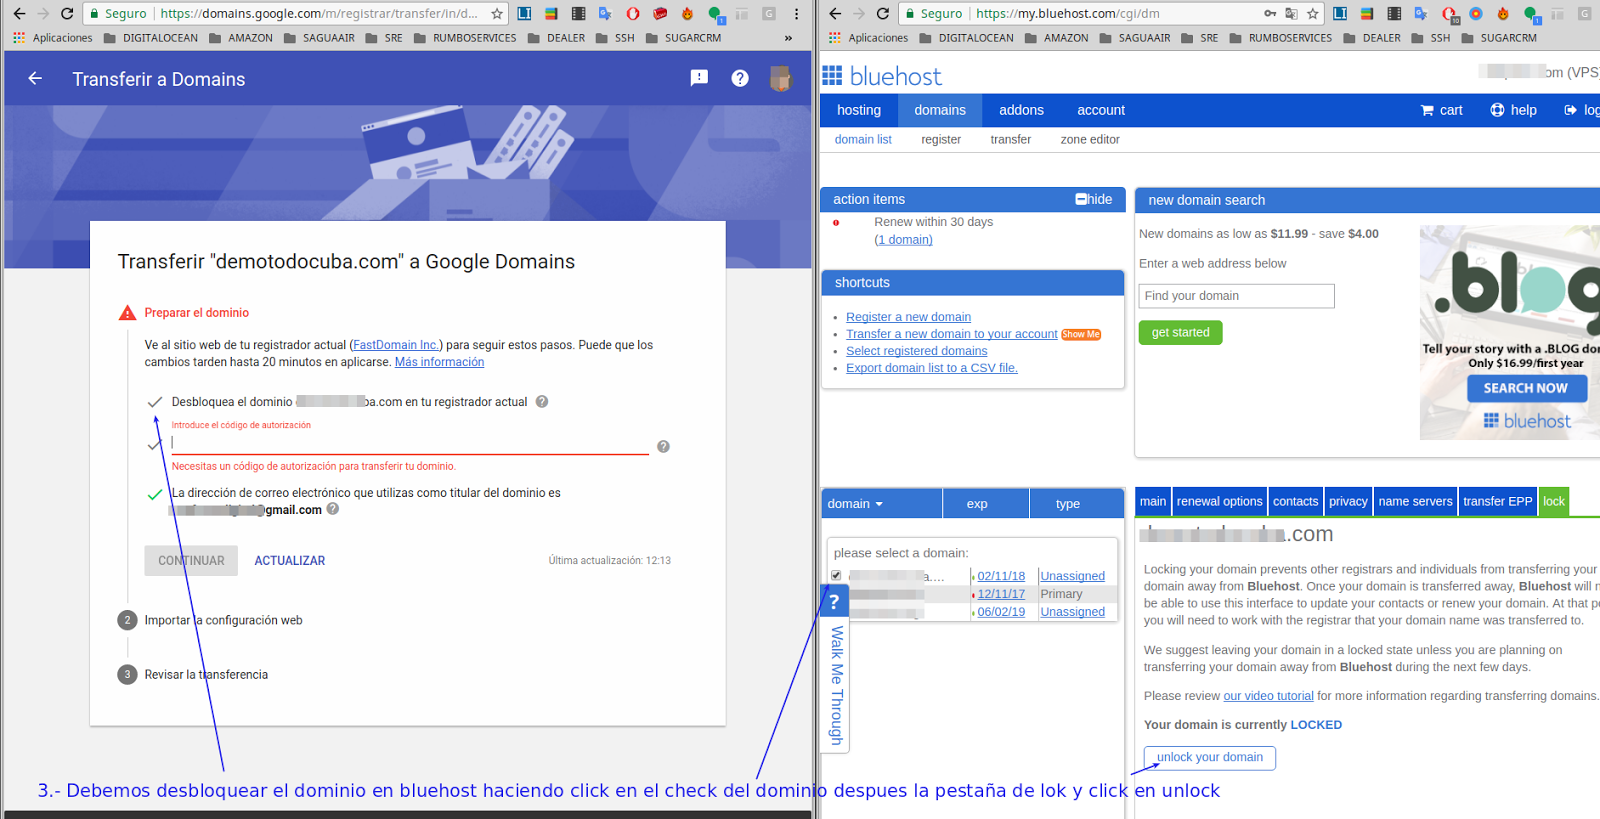Viewport: 1600px width, 819px height.
Task: Open the help icon in Google Domains header
Action: 740,78
